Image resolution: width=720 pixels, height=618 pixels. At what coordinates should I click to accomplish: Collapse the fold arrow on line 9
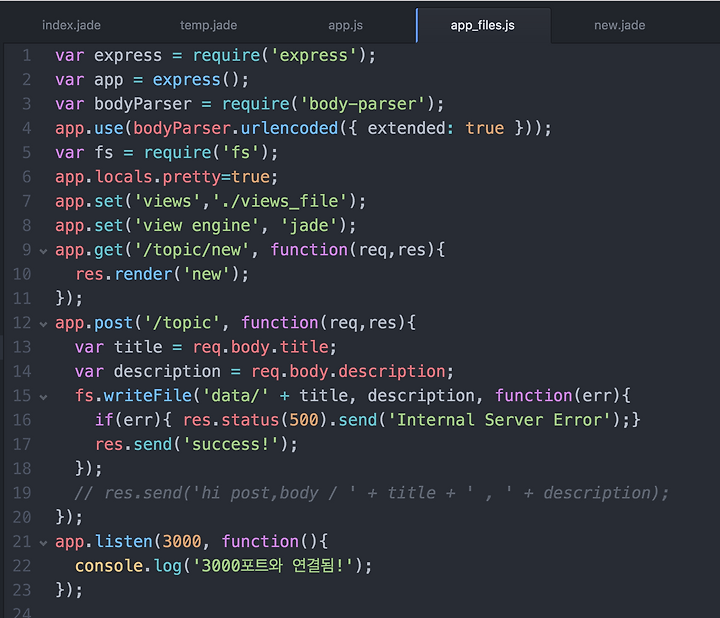[43, 251]
